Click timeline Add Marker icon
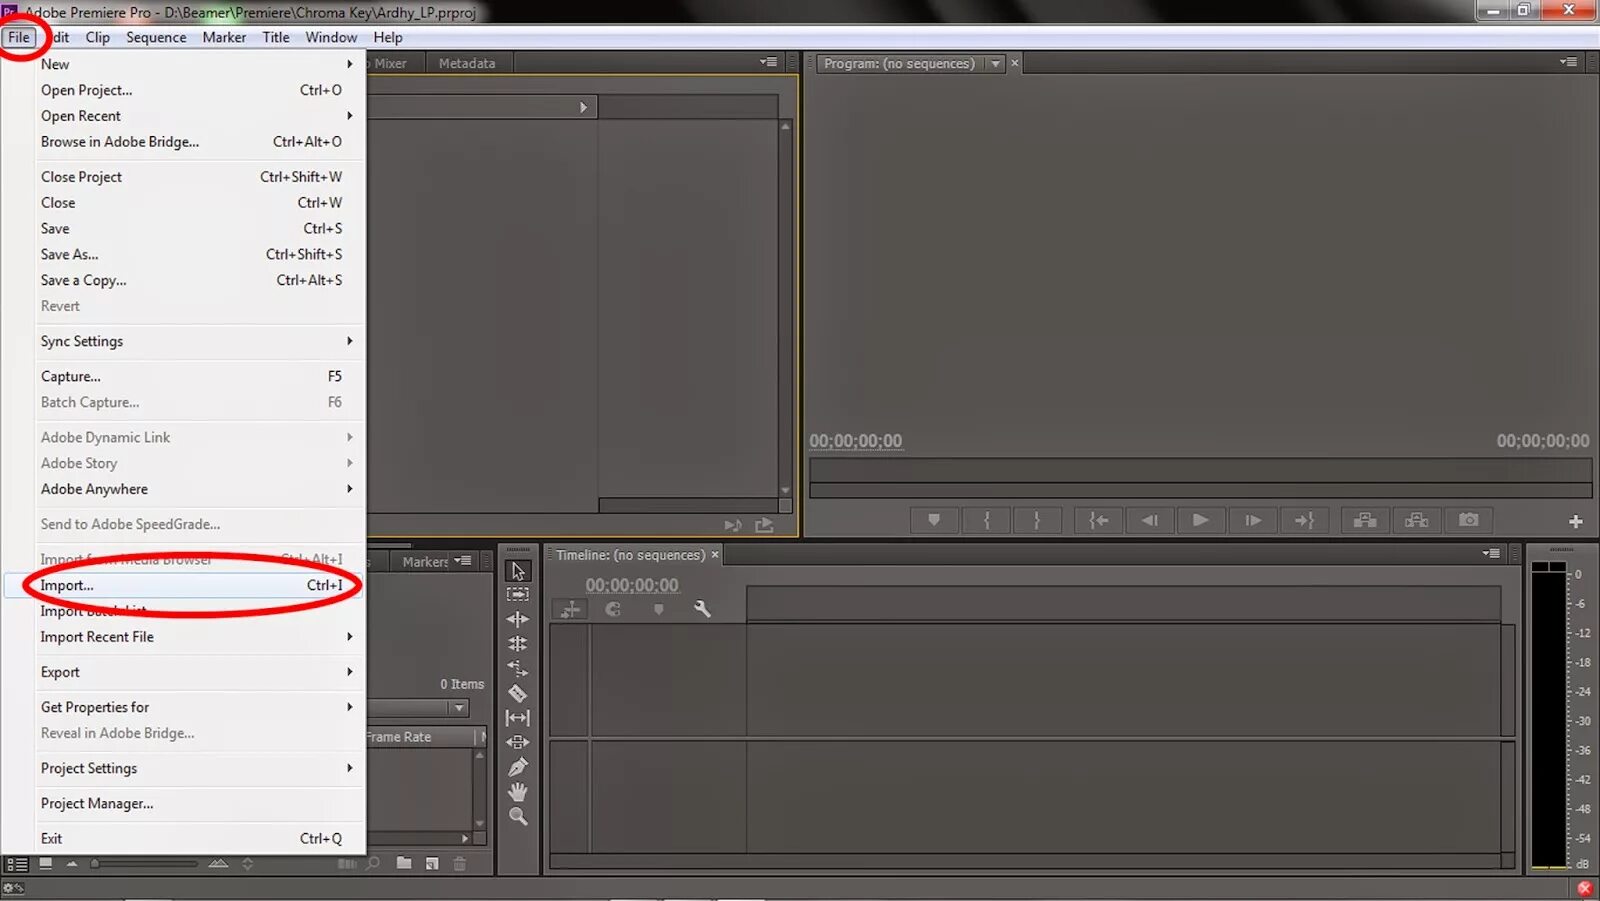 point(658,609)
